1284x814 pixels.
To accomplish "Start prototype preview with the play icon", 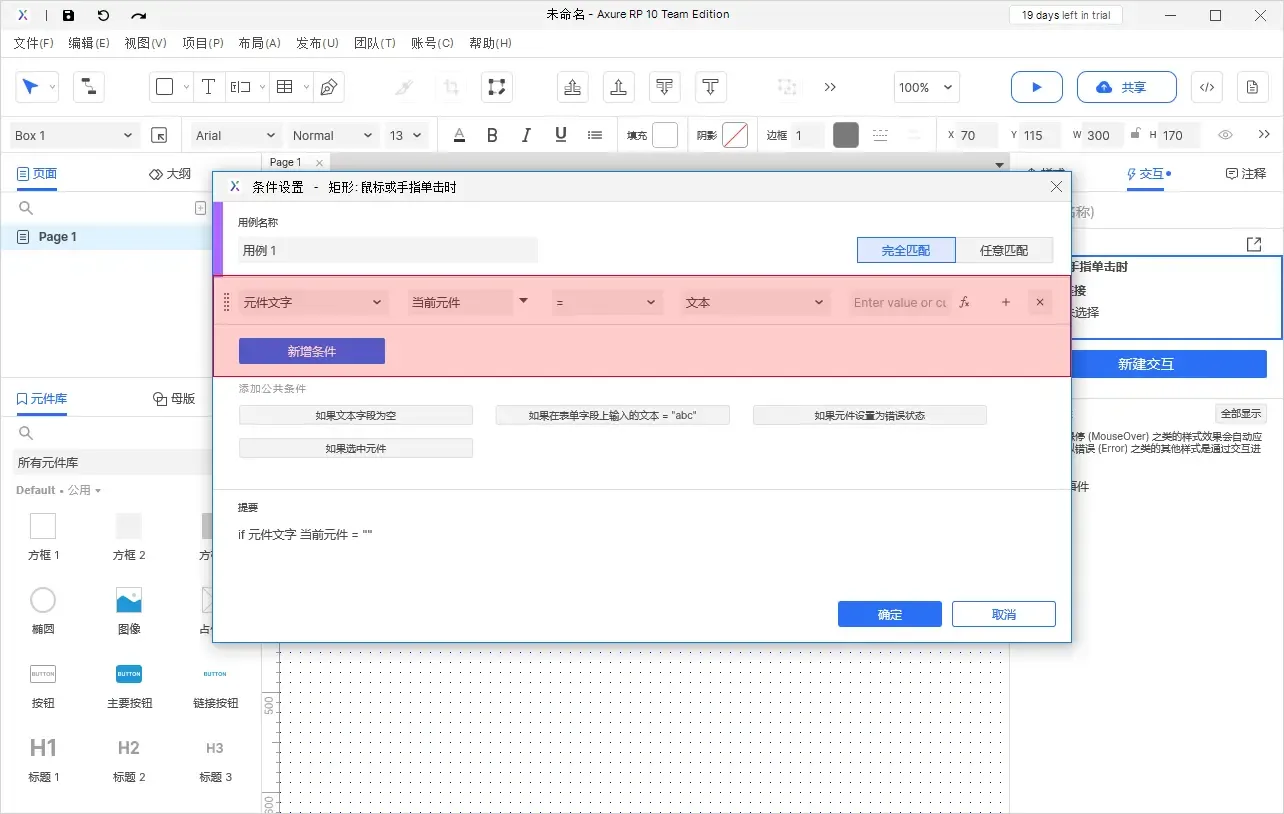I will click(1036, 87).
